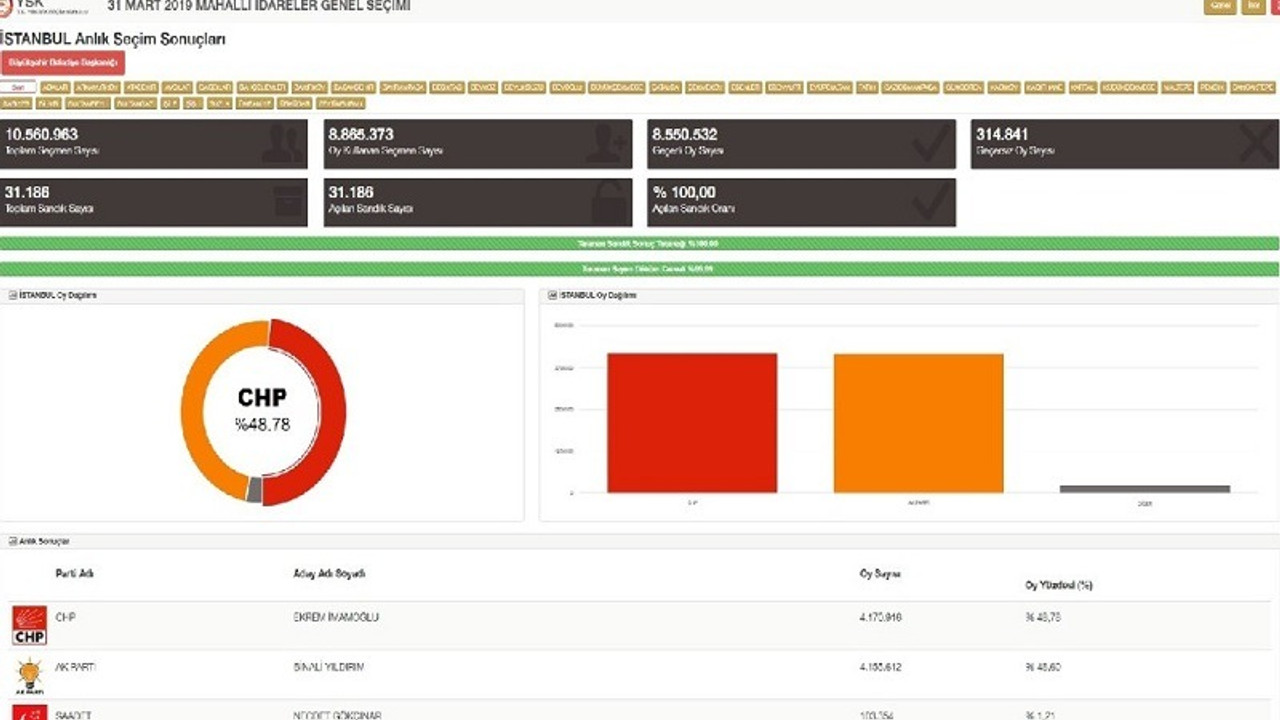Image resolution: width=1280 pixels, height=720 pixels.
Task: Open the Büyükşehir Belediye Başkanlığı red button
Action: pyautogui.click(x=62, y=63)
